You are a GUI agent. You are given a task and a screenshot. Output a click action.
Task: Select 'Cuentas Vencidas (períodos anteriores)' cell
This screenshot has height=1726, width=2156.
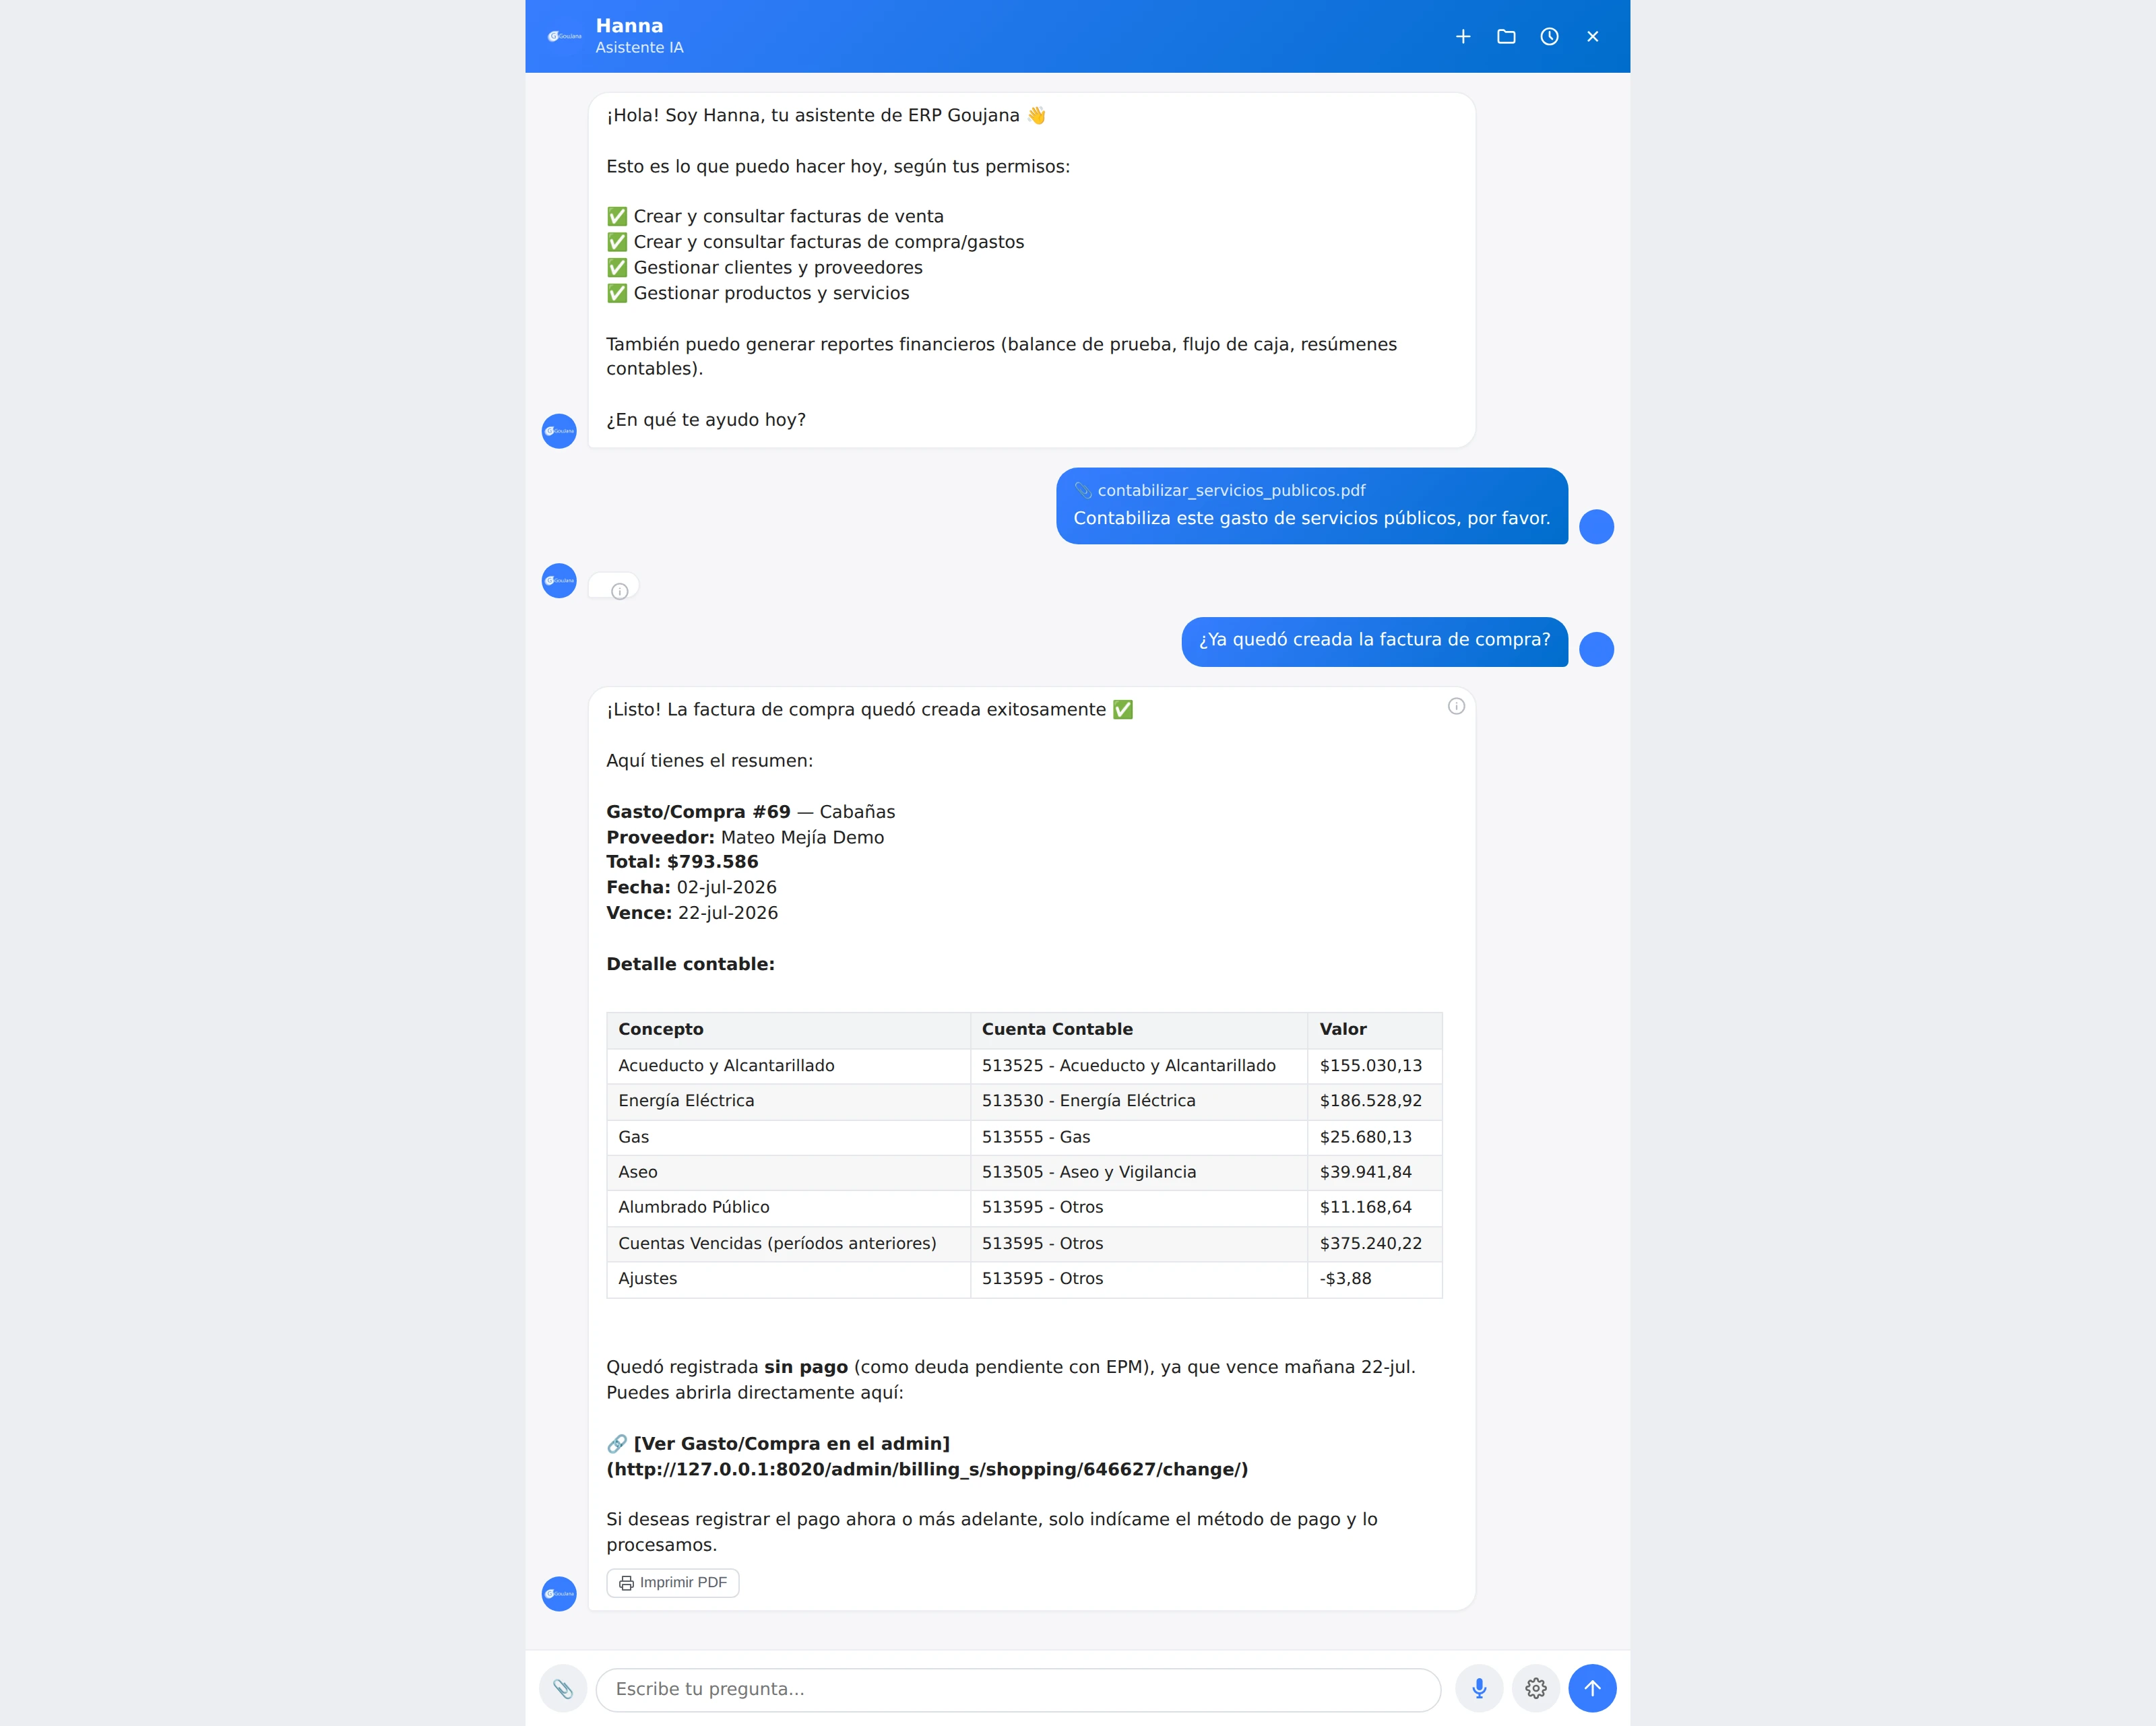[788, 1243]
